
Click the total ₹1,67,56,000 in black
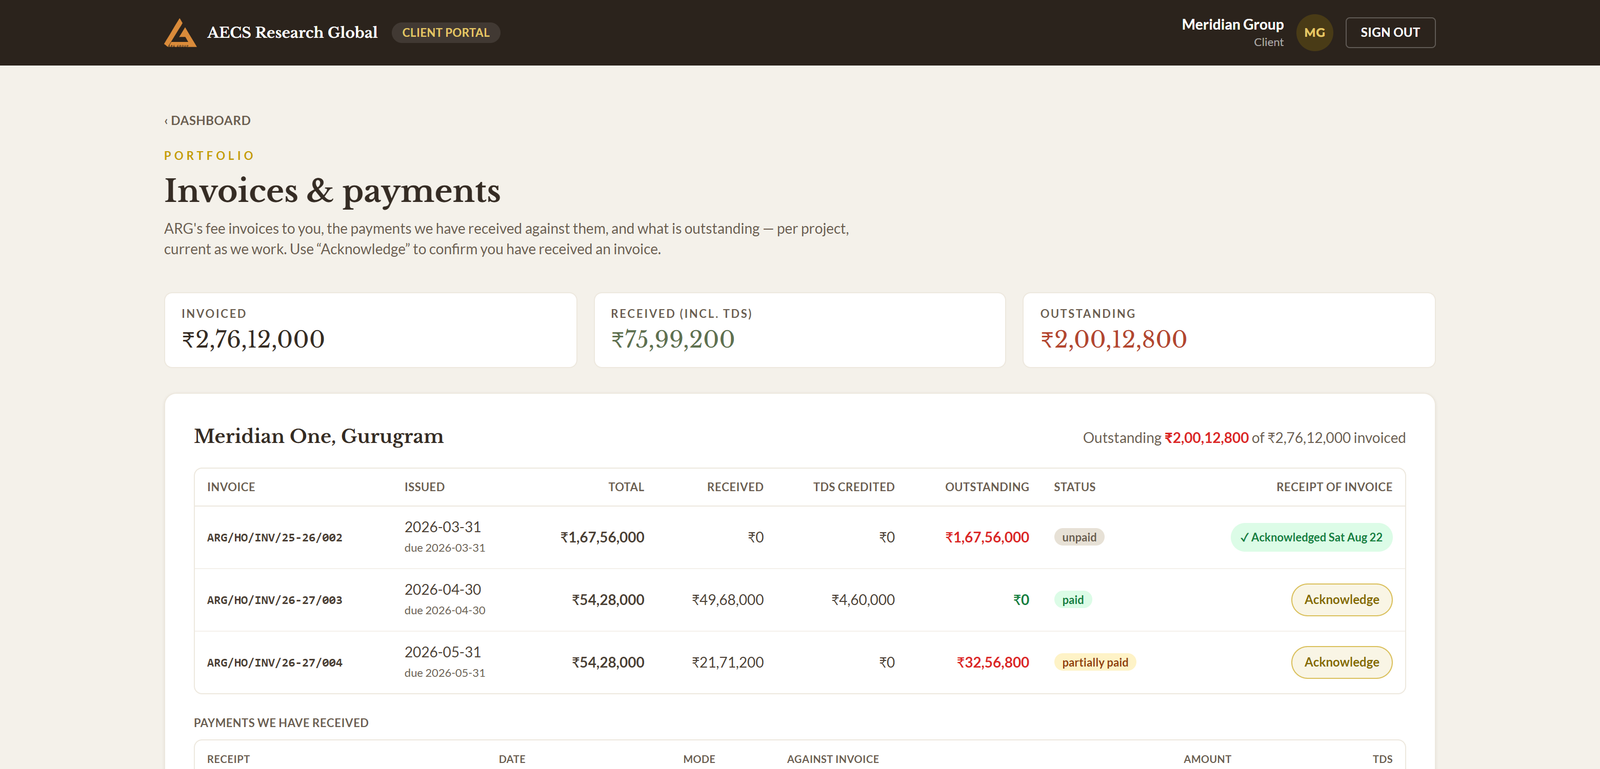click(x=602, y=538)
